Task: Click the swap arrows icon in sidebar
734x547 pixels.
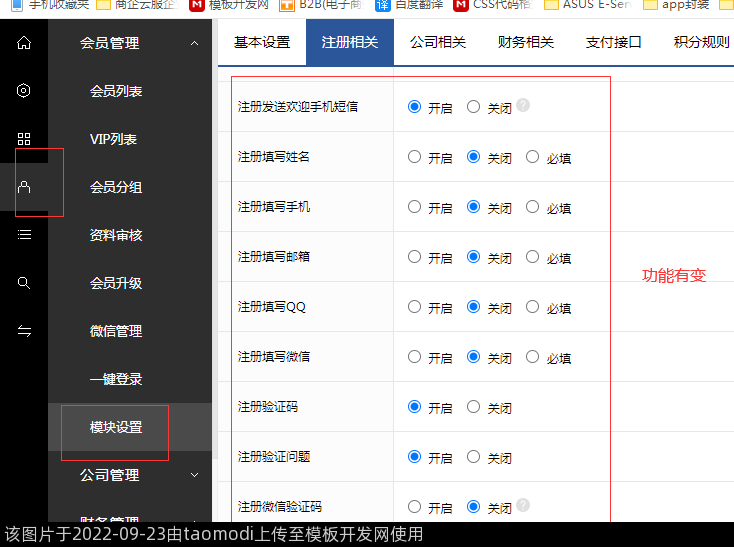Action: [x=24, y=331]
